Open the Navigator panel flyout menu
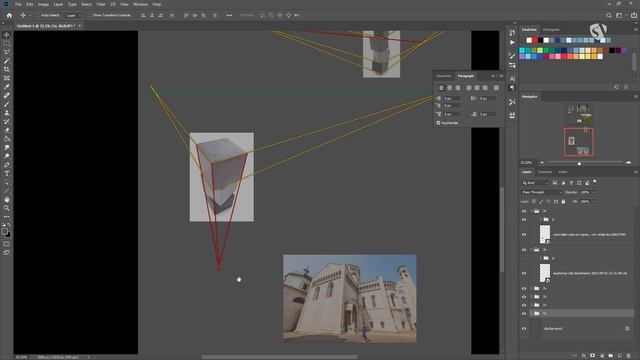Viewport: 640px width, 360px height. tap(636, 97)
